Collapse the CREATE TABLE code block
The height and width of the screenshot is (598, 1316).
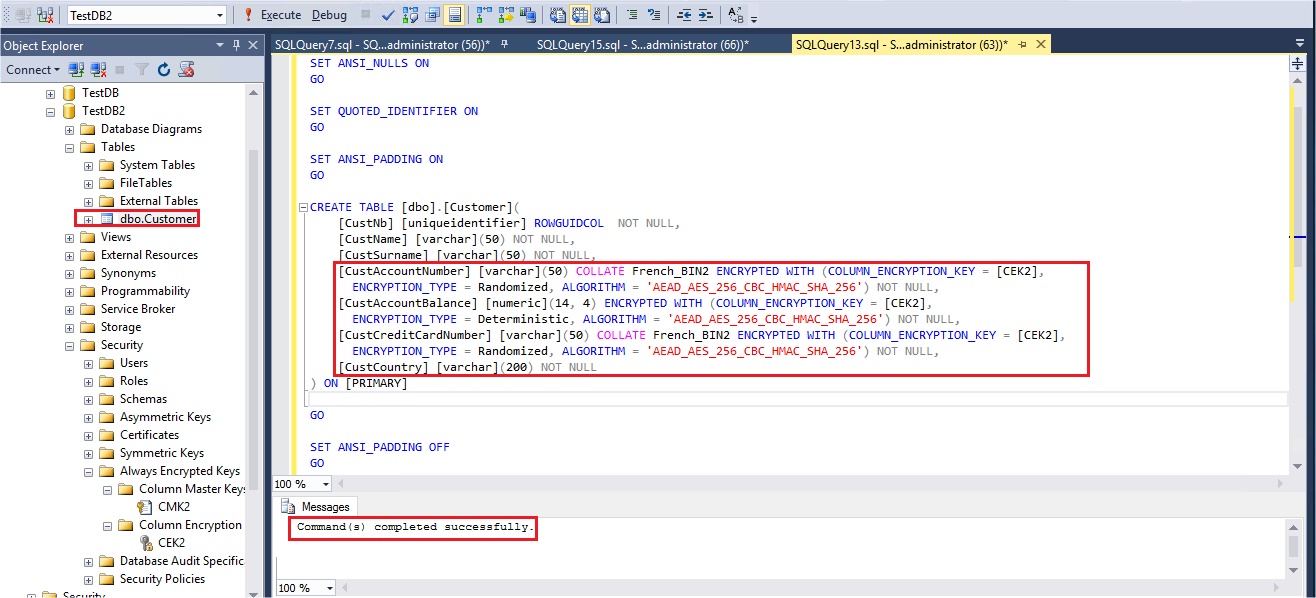click(304, 207)
